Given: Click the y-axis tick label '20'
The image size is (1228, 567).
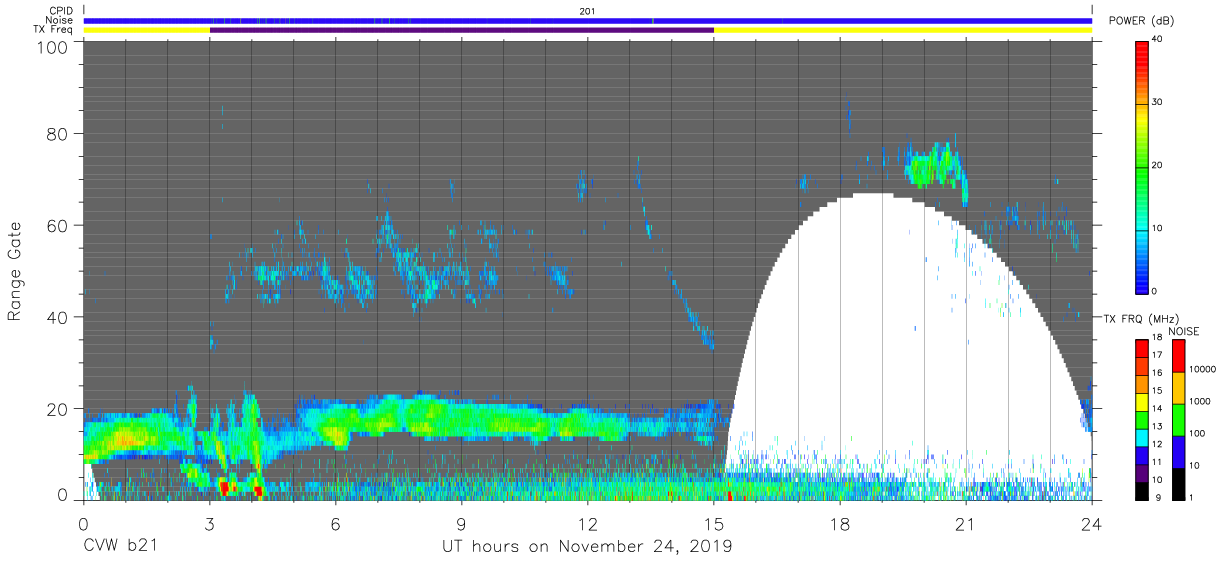Looking at the screenshot, I should (x=58, y=409).
